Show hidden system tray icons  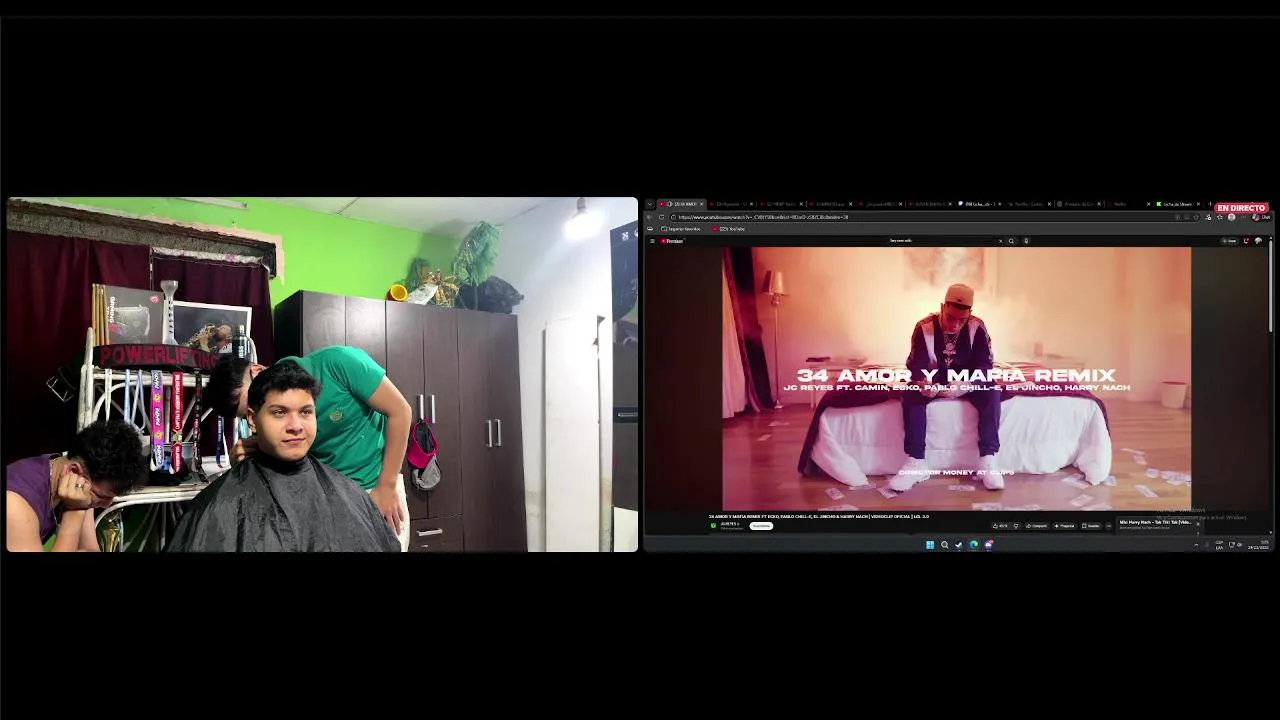click(1196, 545)
